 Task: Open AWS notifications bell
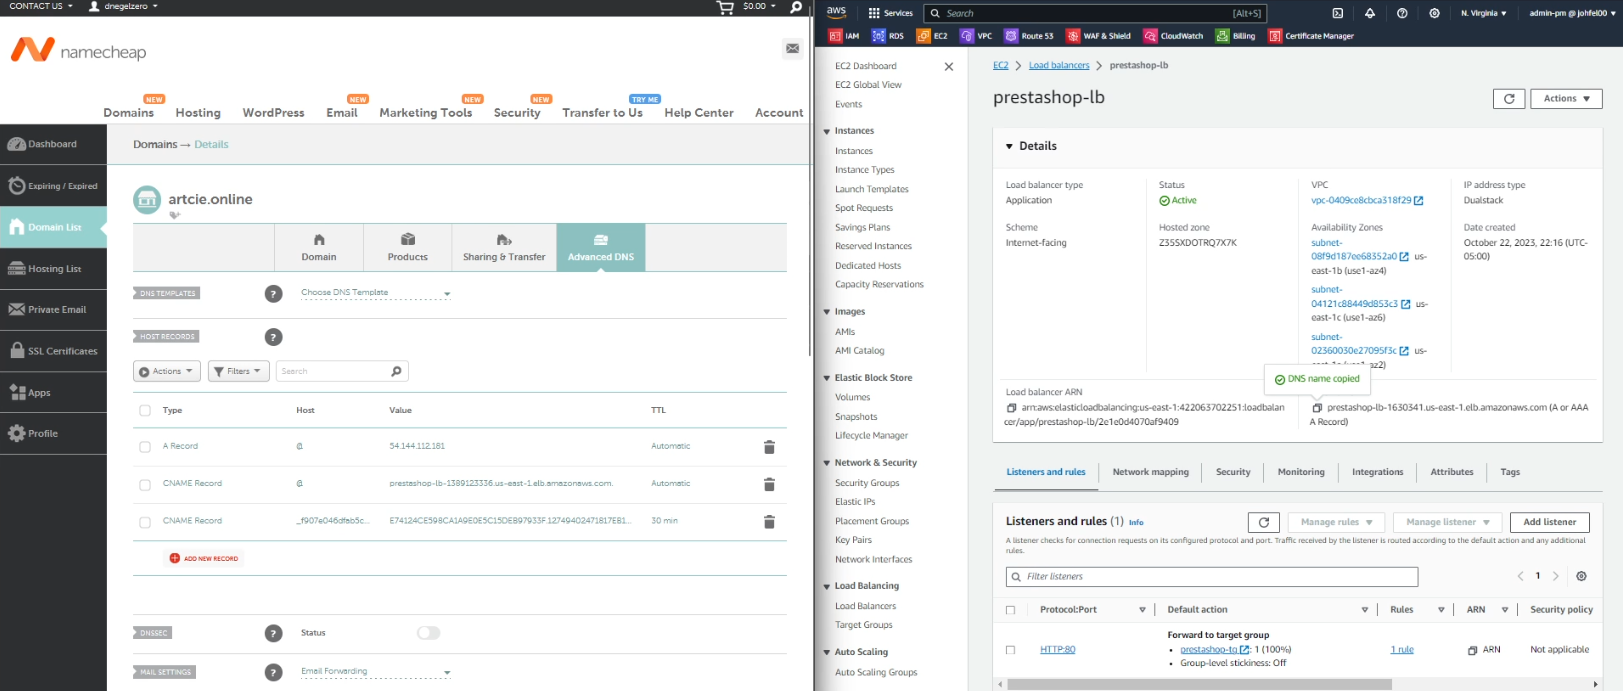coord(1370,13)
